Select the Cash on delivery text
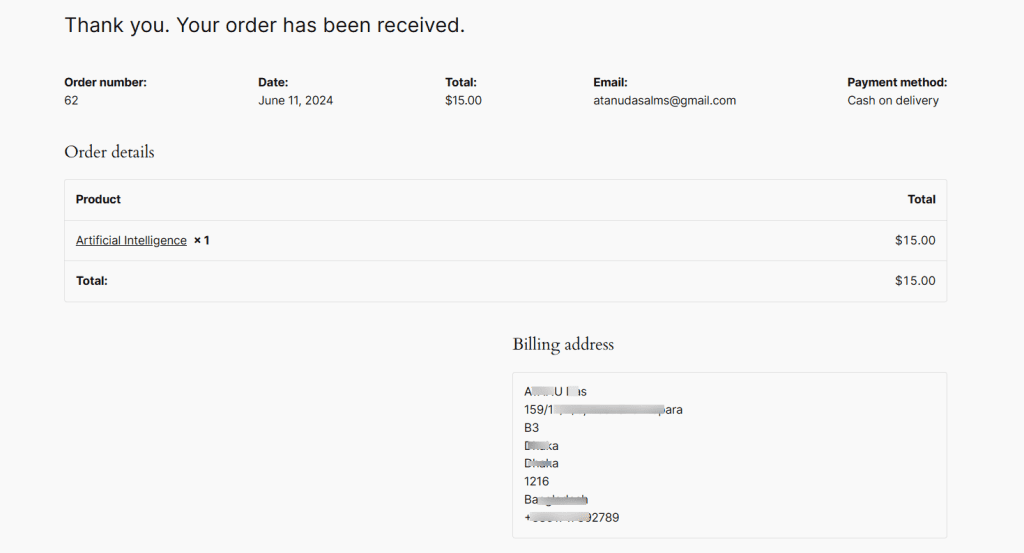The height and width of the screenshot is (553, 1024). coord(892,101)
